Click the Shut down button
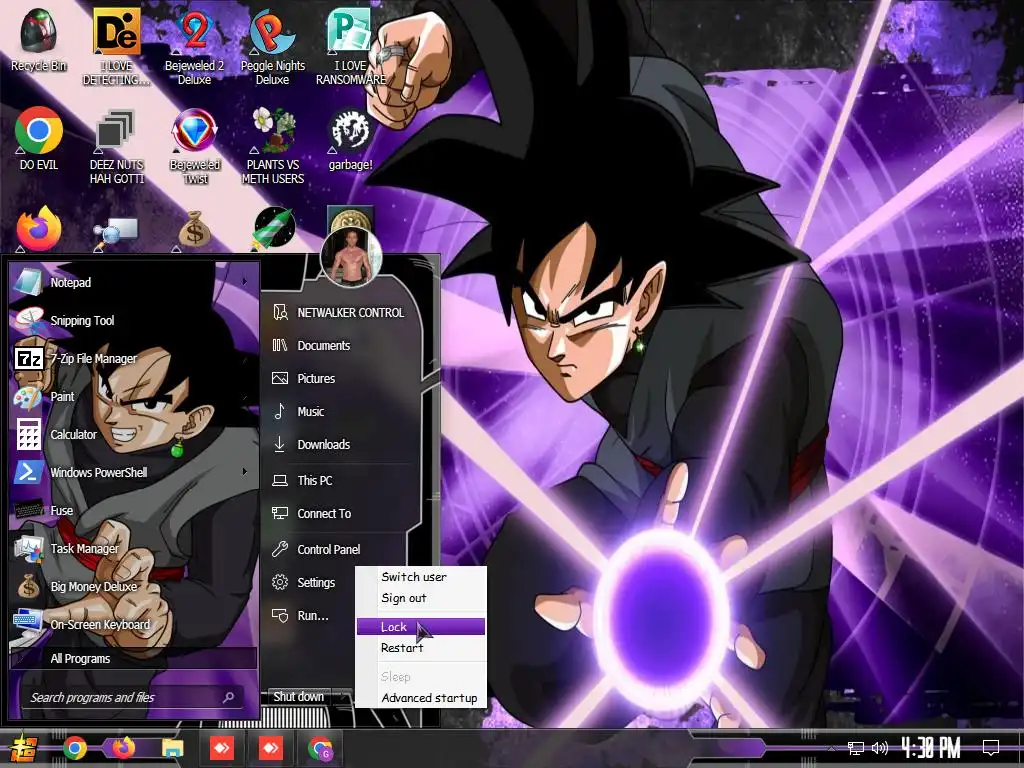 click(298, 697)
